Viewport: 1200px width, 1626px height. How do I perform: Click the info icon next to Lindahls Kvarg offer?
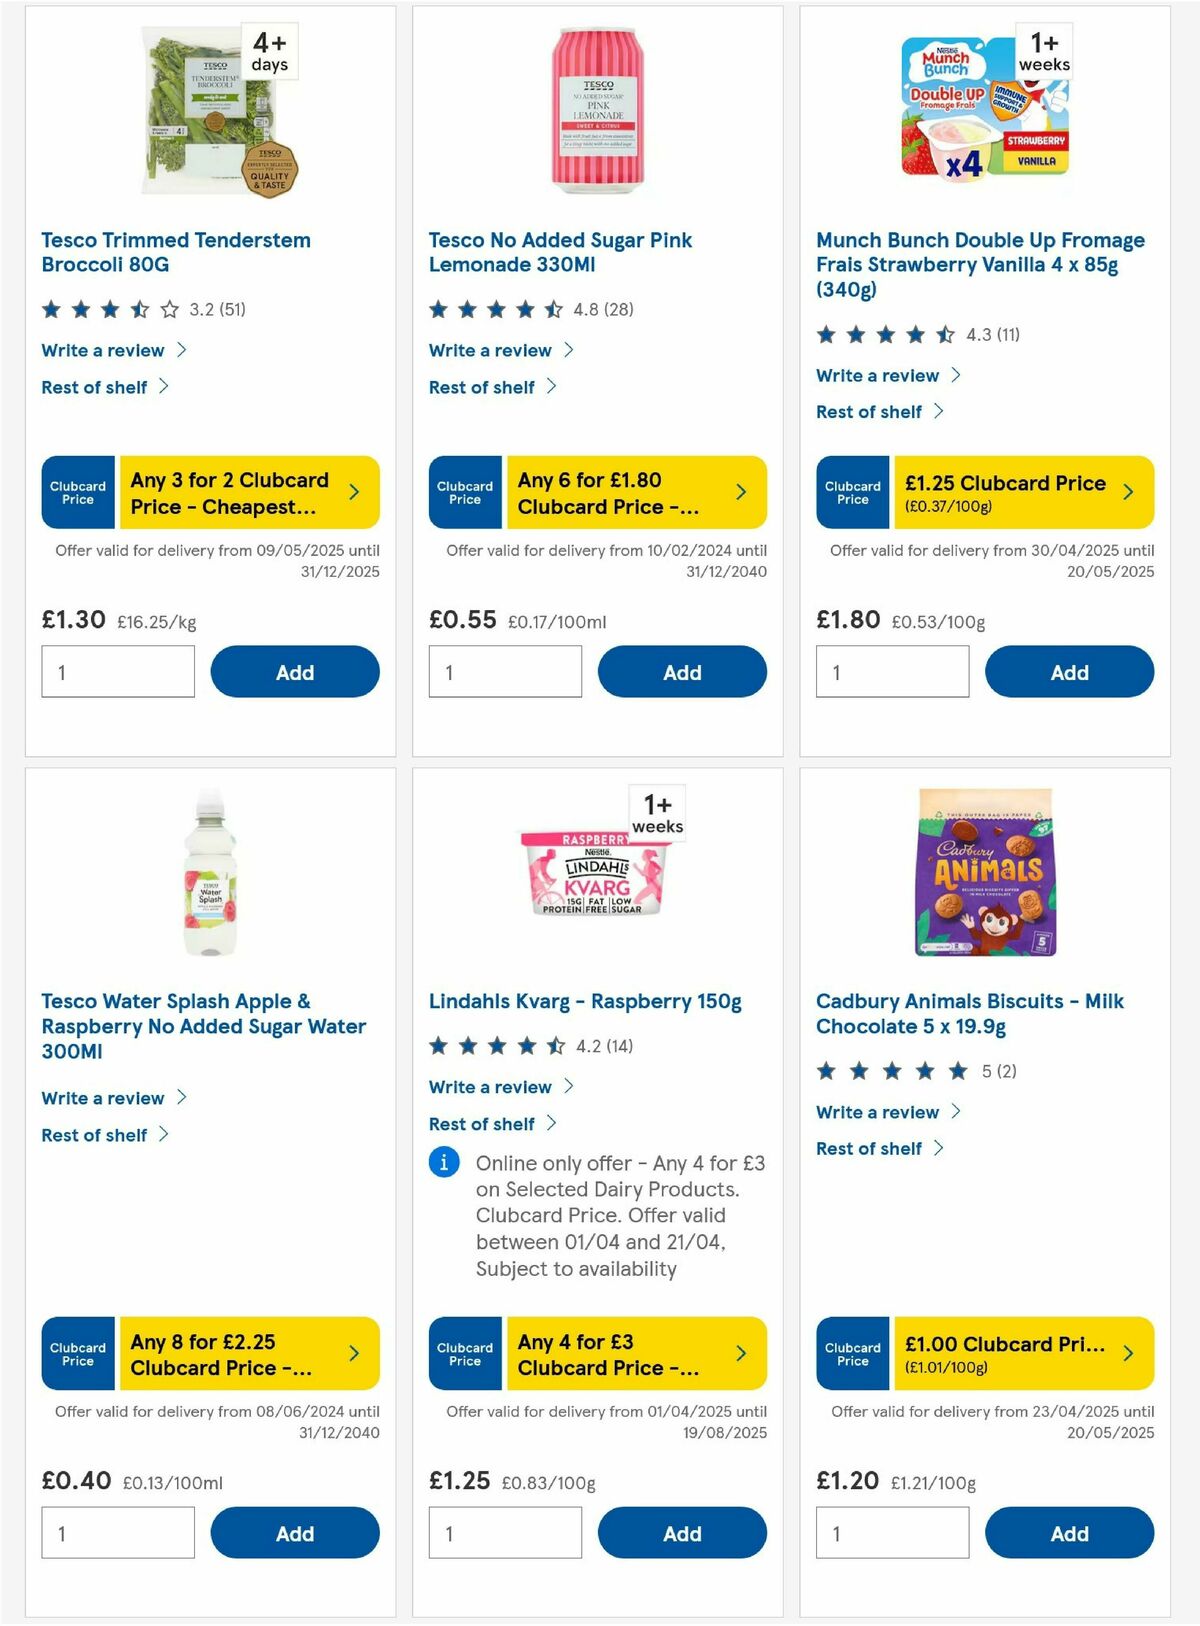[443, 1163]
